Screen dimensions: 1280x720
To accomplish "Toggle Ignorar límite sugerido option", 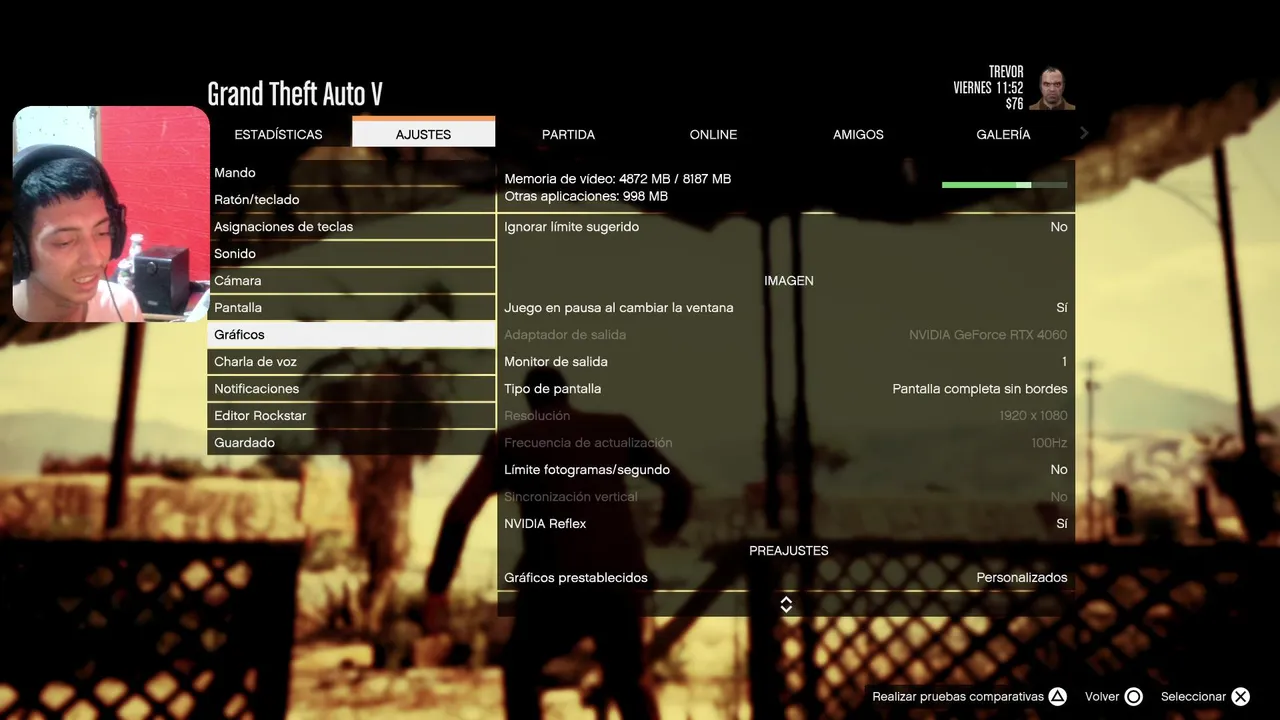I will pyautogui.click(x=786, y=227).
